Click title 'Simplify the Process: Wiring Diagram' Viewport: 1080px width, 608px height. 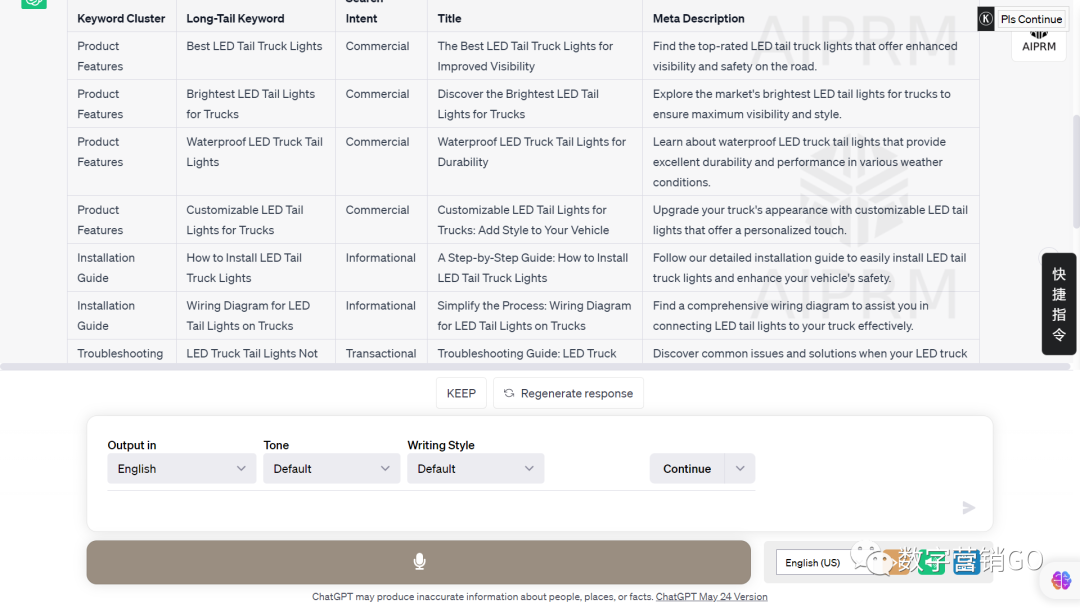pyautogui.click(x=534, y=315)
